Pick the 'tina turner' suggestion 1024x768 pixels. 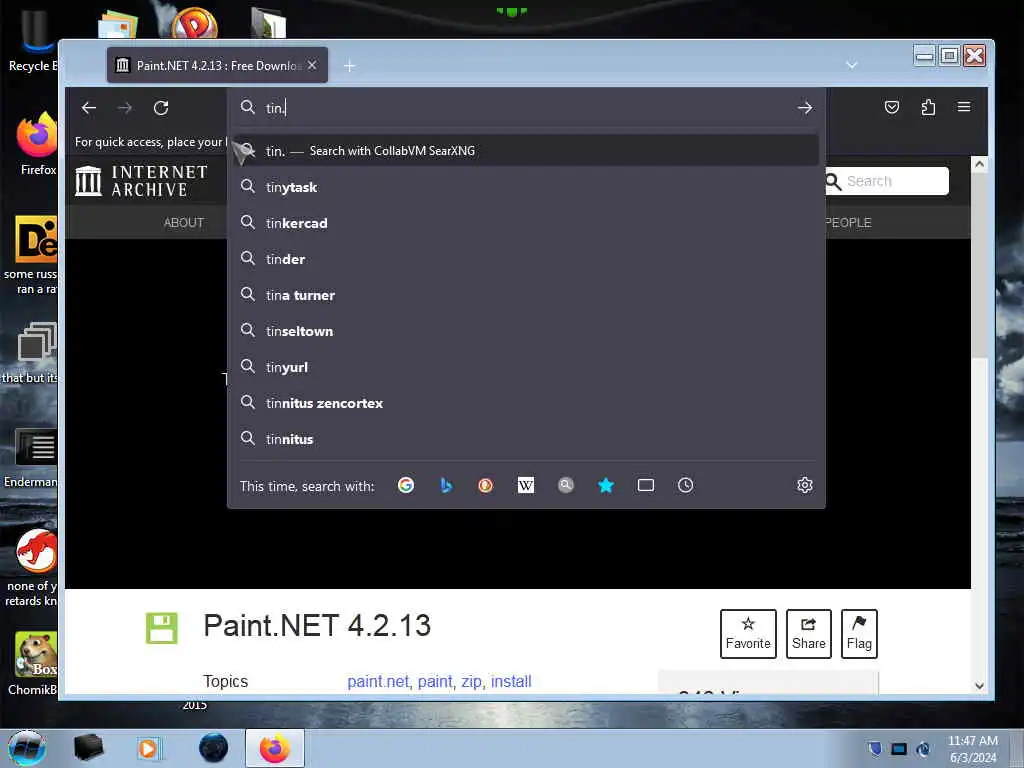coord(526,295)
